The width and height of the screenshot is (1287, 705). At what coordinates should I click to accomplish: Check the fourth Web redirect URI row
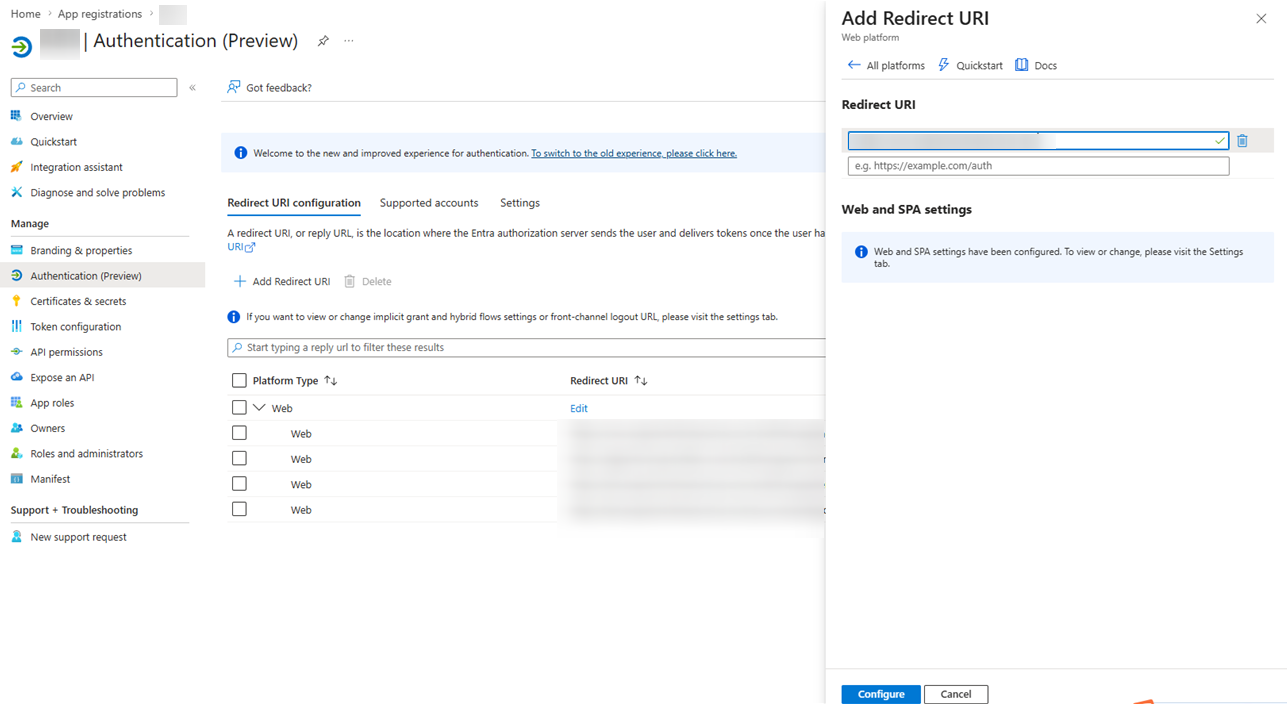coord(239,509)
